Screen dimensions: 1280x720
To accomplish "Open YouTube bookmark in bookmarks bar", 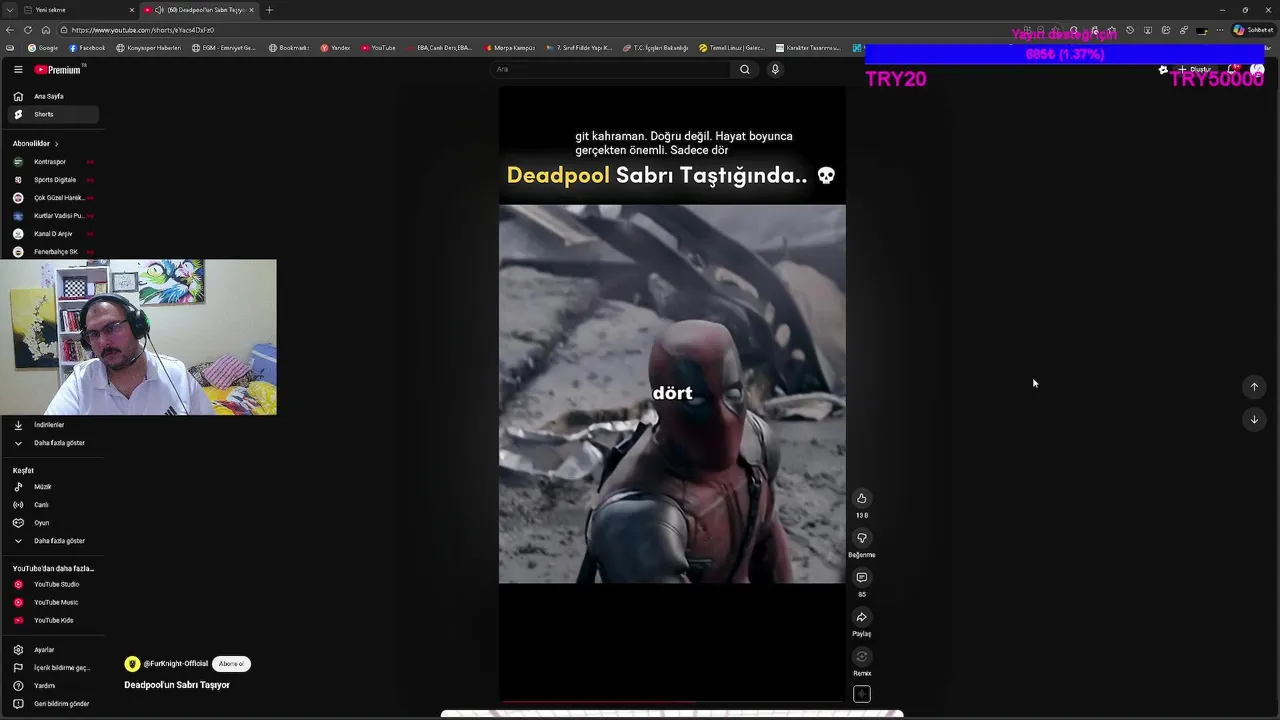I will (378, 48).
